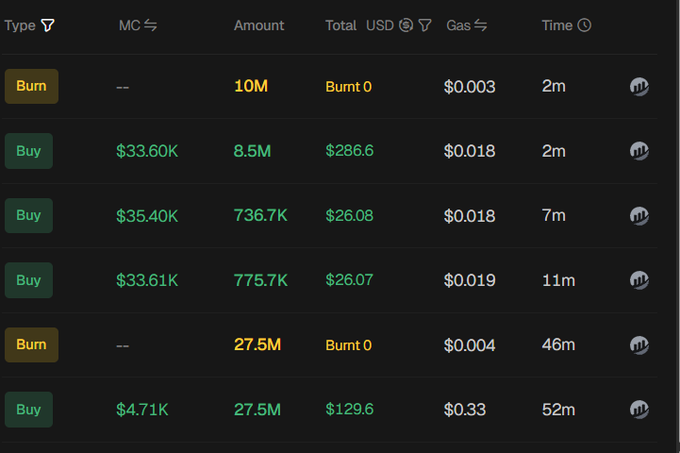The height and width of the screenshot is (453, 680).
Task: Open chart icon for 736.7K Buy row
Action: click(x=639, y=216)
